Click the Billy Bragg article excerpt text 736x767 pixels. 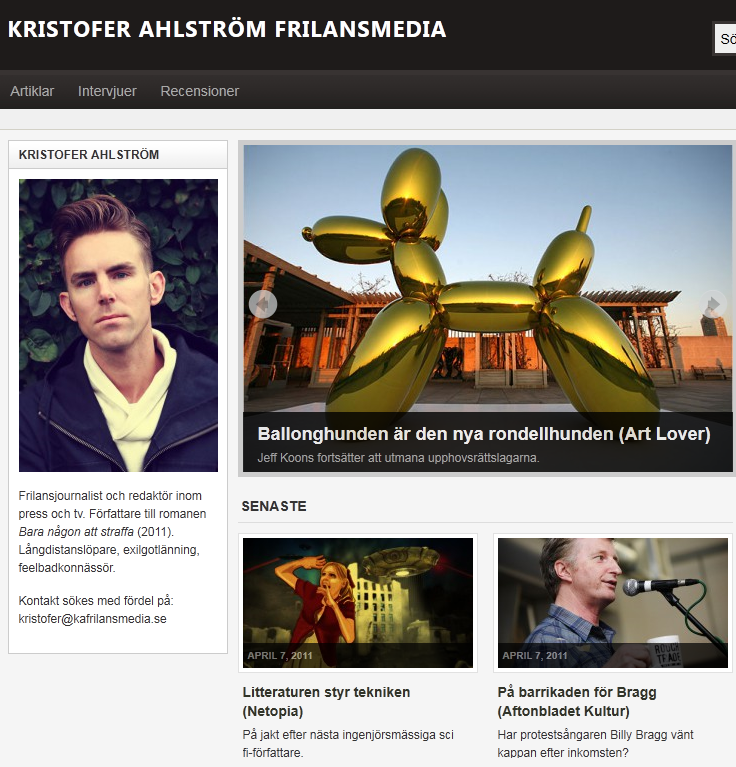tap(595, 744)
